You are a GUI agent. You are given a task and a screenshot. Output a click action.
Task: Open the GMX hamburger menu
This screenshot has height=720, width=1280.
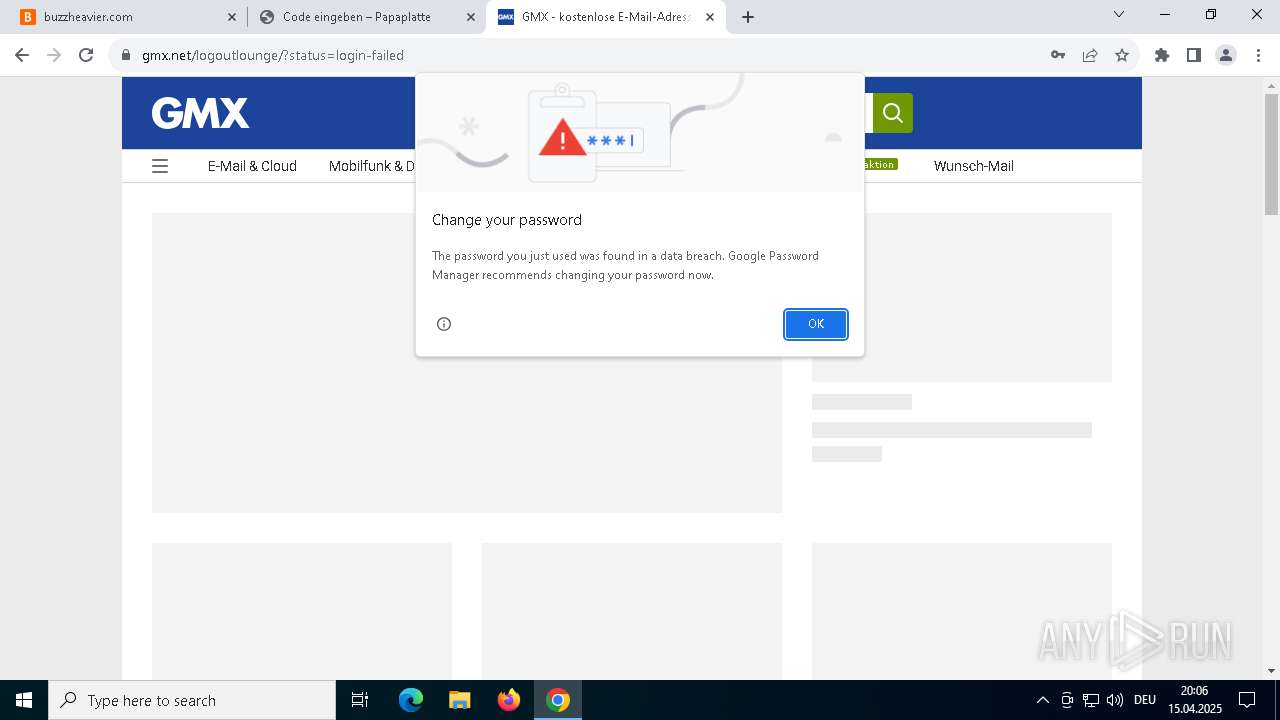pyautogui.click(x=160, y=166)
